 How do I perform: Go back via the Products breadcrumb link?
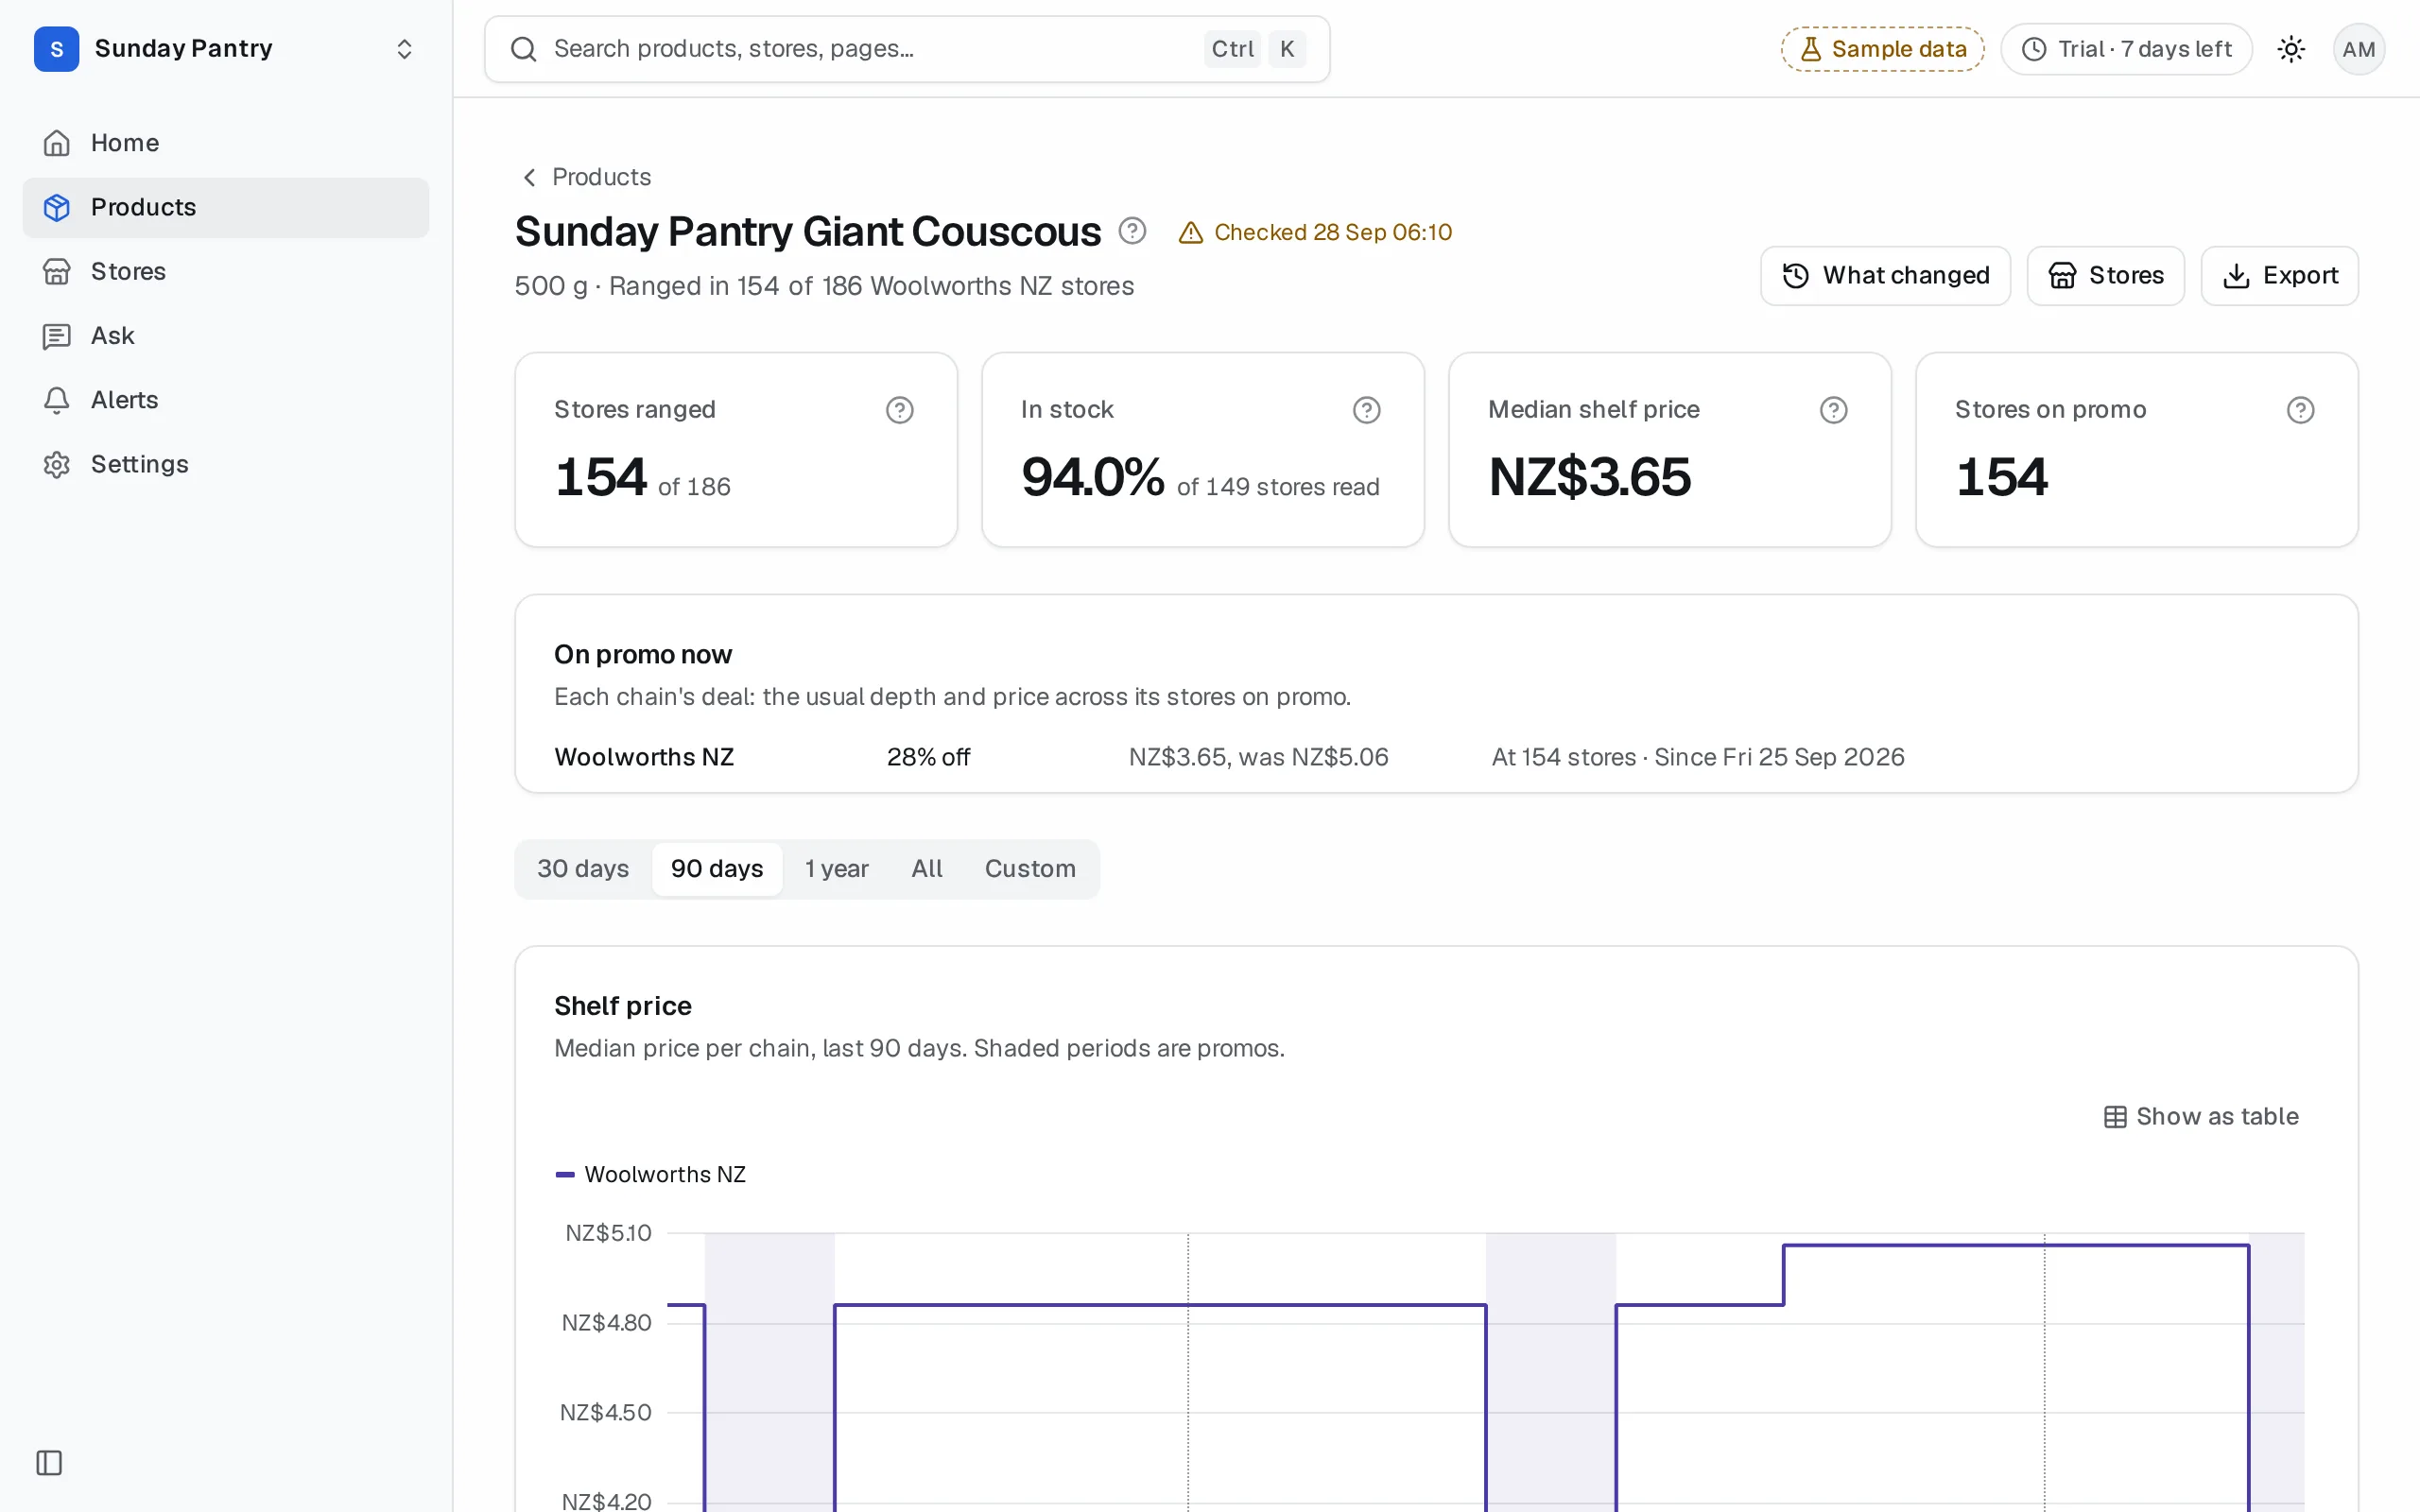click(x=587, y=177)
